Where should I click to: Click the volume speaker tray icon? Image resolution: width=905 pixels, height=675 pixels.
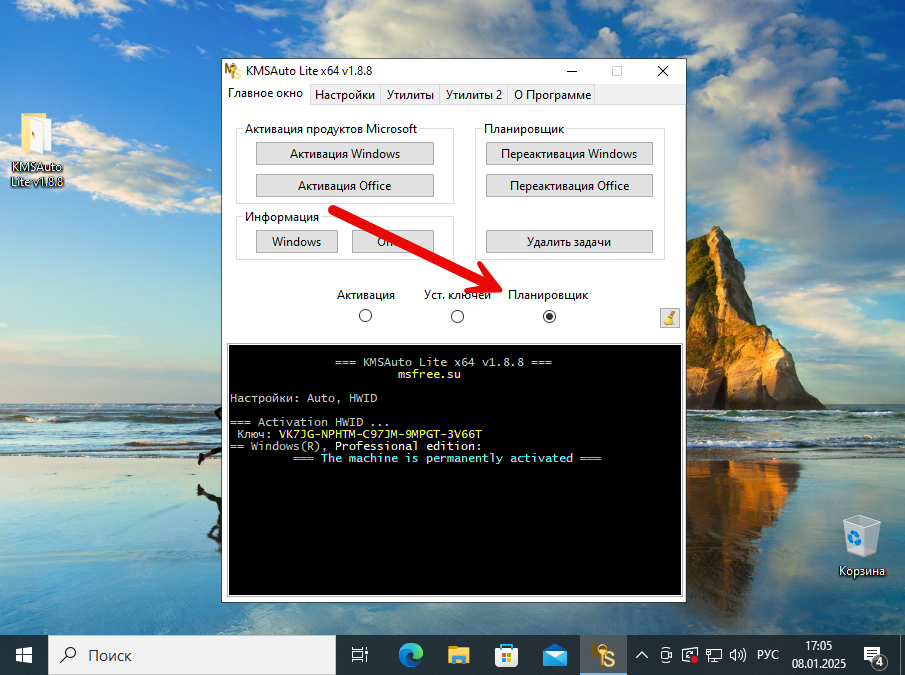tap(738, 656)
